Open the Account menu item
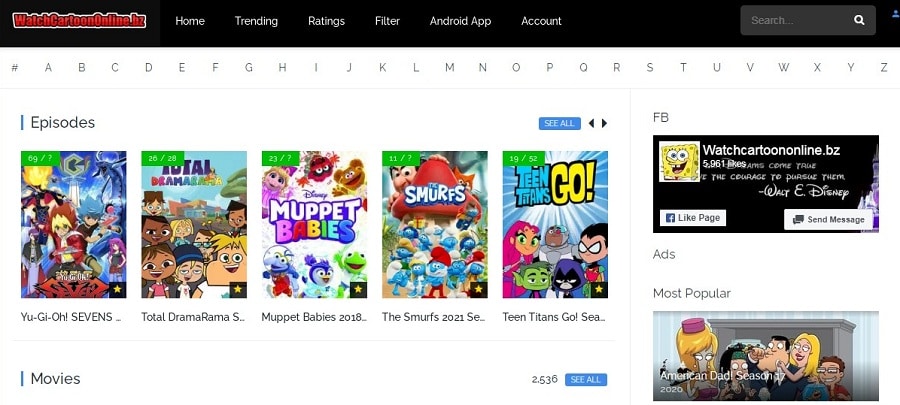This screenshot has height=405, width=900. point(541,21)
